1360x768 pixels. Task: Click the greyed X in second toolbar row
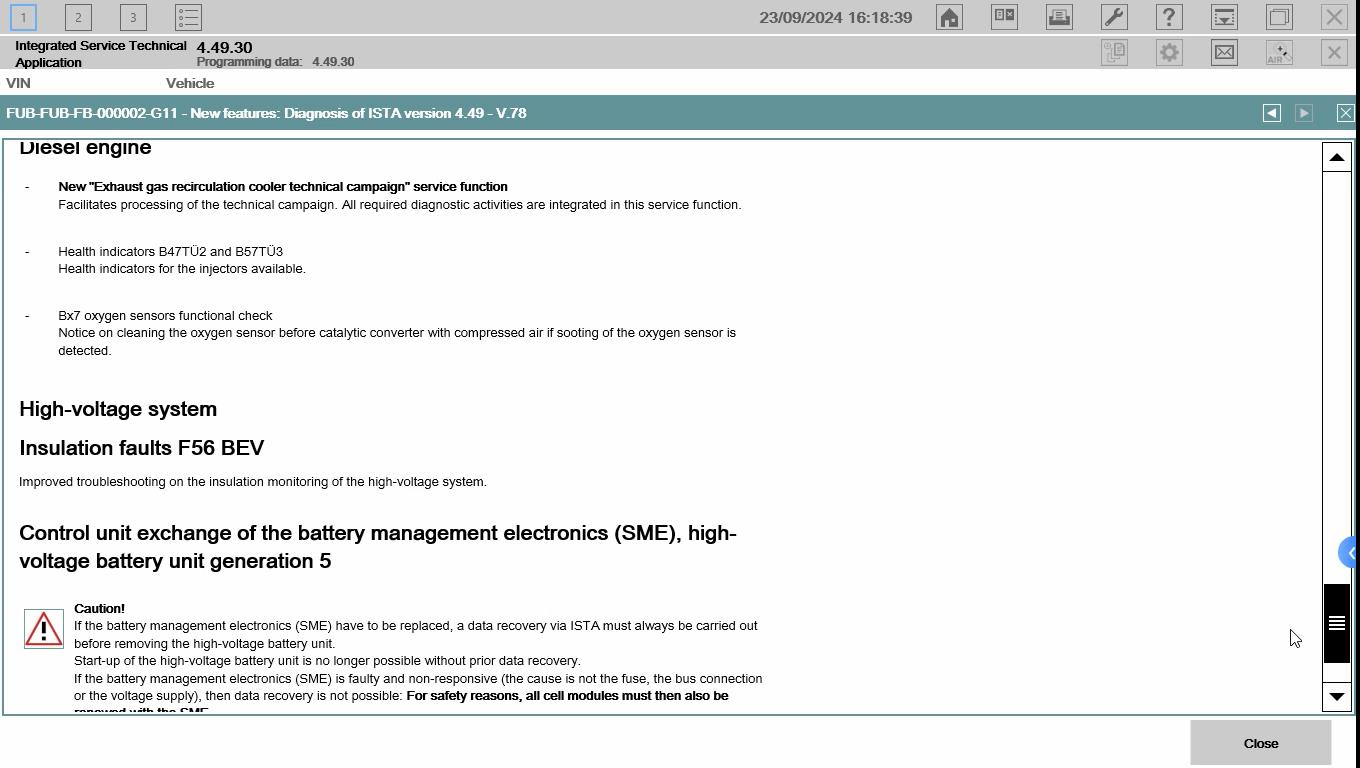click(x=1334, y=52)
